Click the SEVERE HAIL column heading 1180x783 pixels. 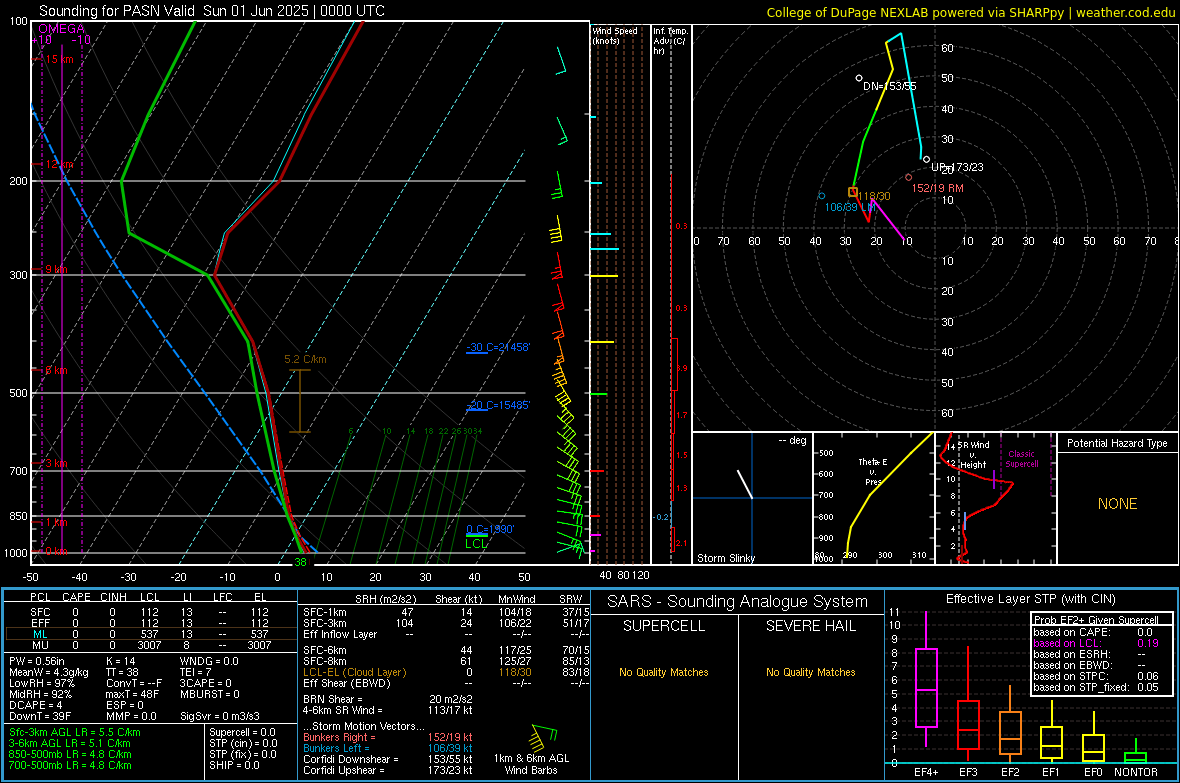(810, 626)
